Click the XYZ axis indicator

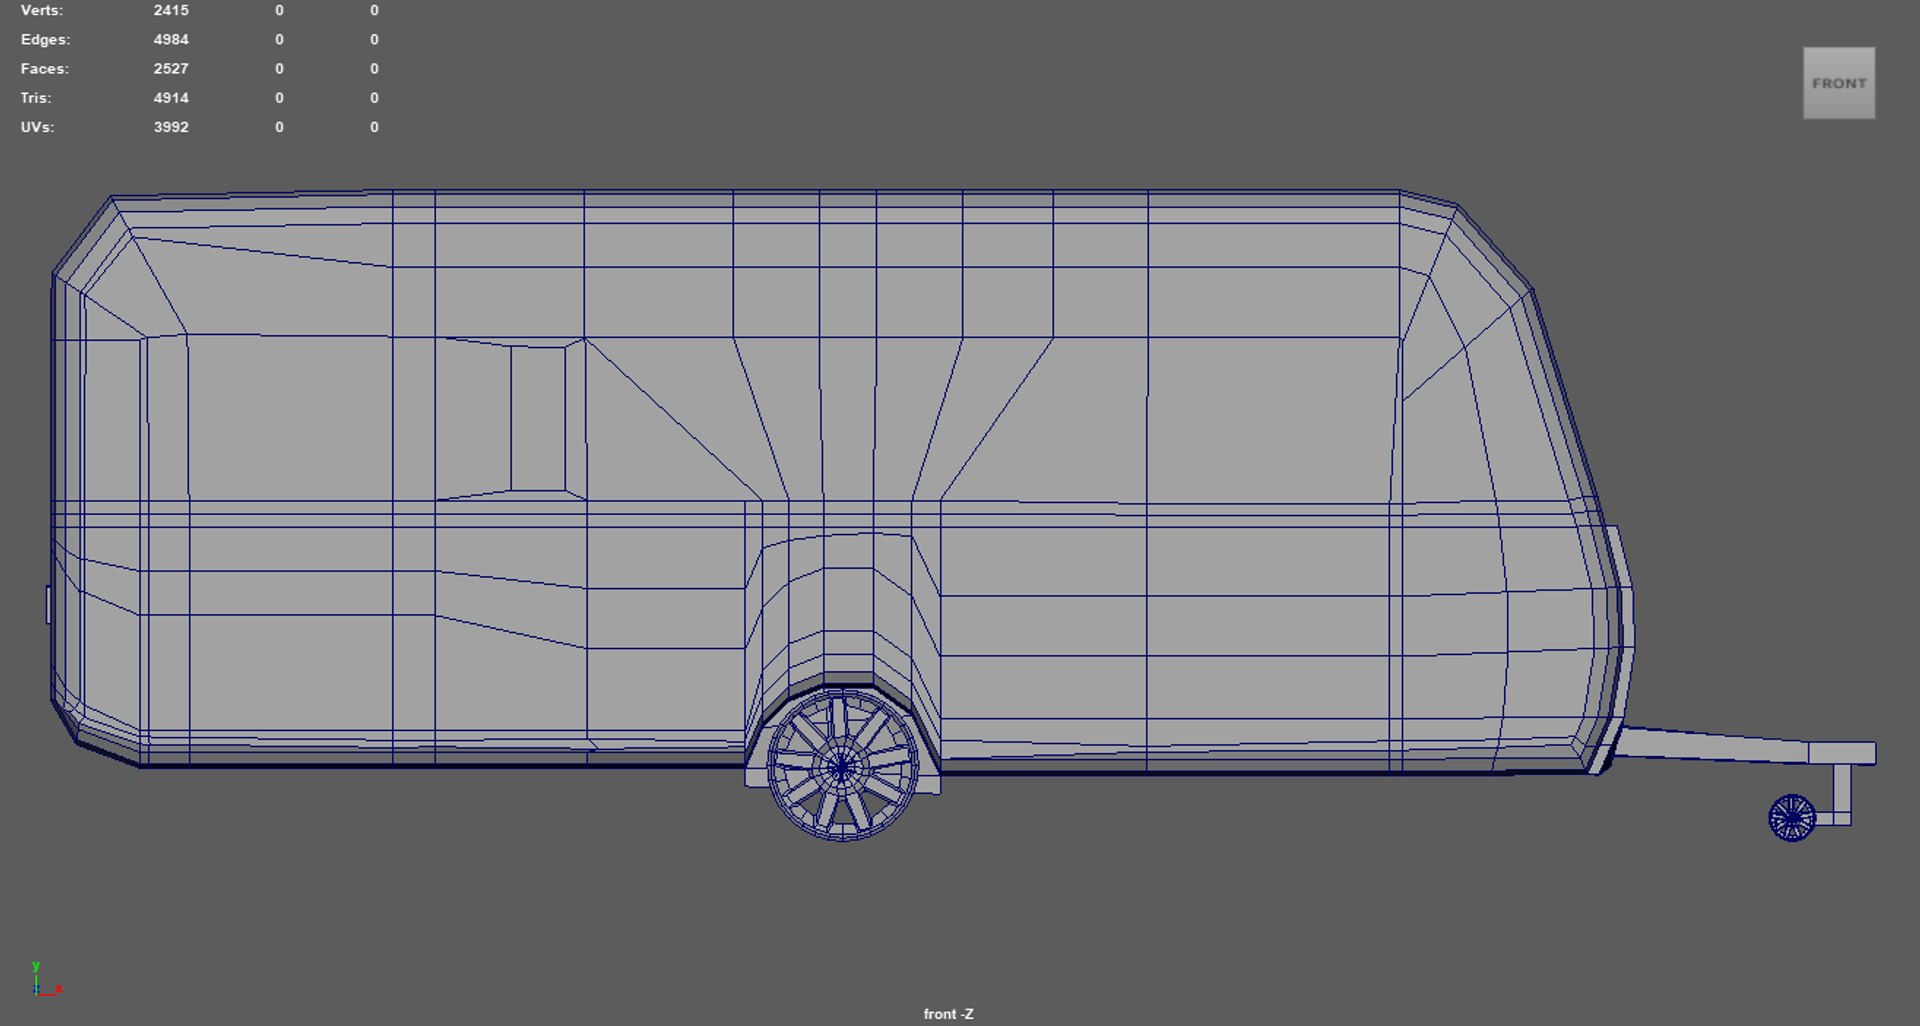pyautogui.click(x=45, y=980)
